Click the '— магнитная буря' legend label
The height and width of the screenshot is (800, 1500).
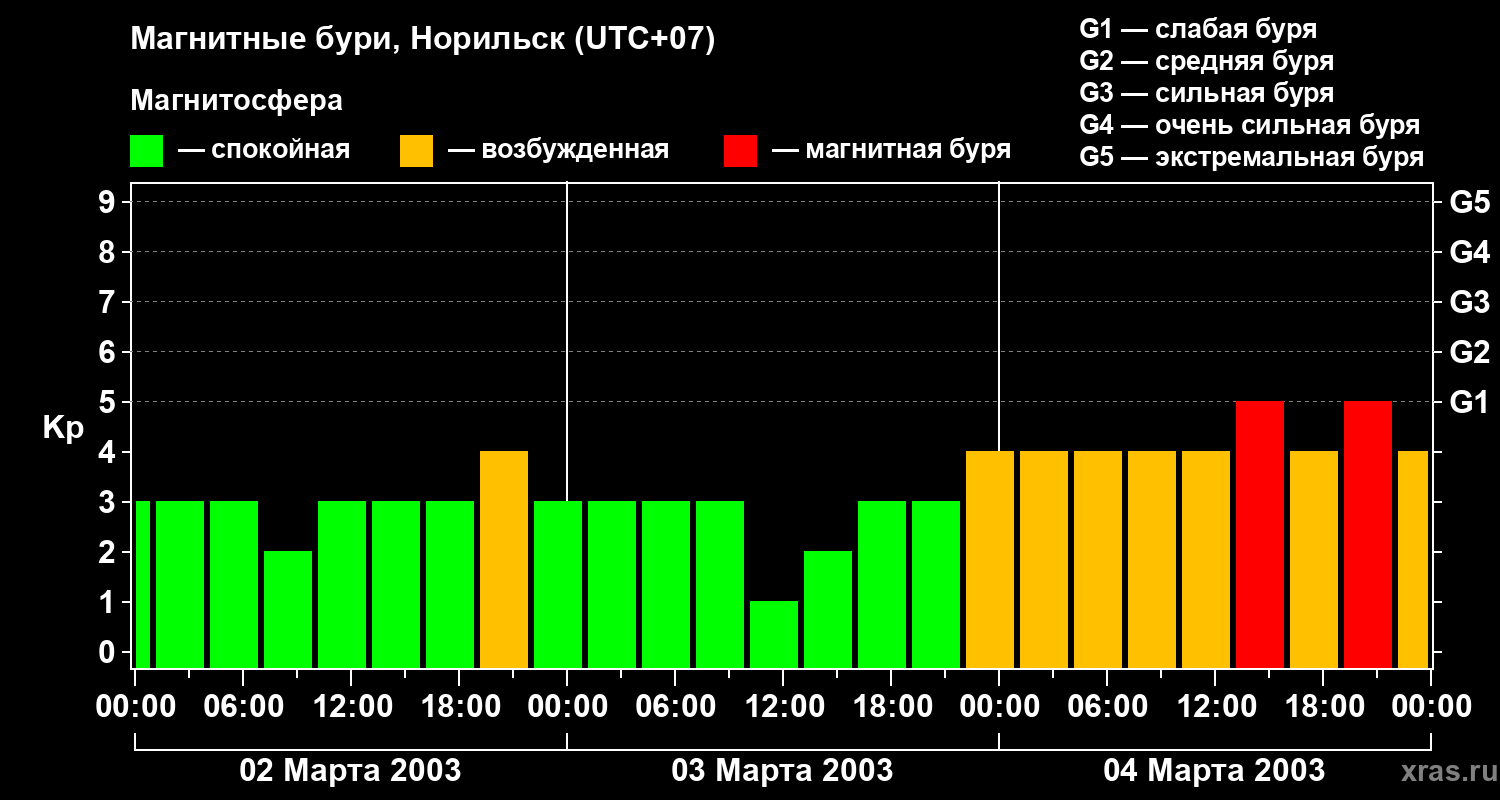[x=892, y=150]
